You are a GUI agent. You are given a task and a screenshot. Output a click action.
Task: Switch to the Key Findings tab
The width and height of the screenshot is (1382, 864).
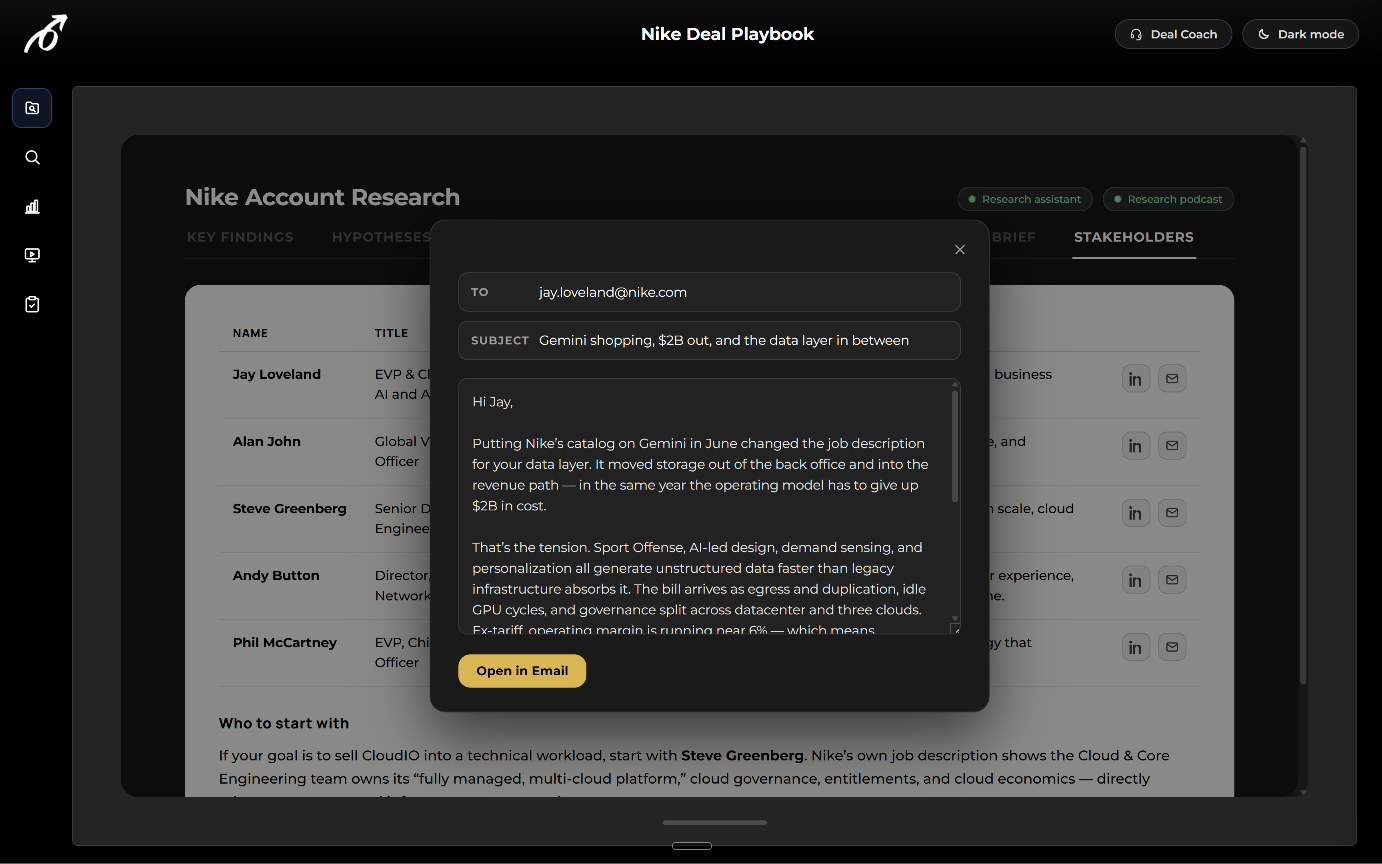point(240,237)
